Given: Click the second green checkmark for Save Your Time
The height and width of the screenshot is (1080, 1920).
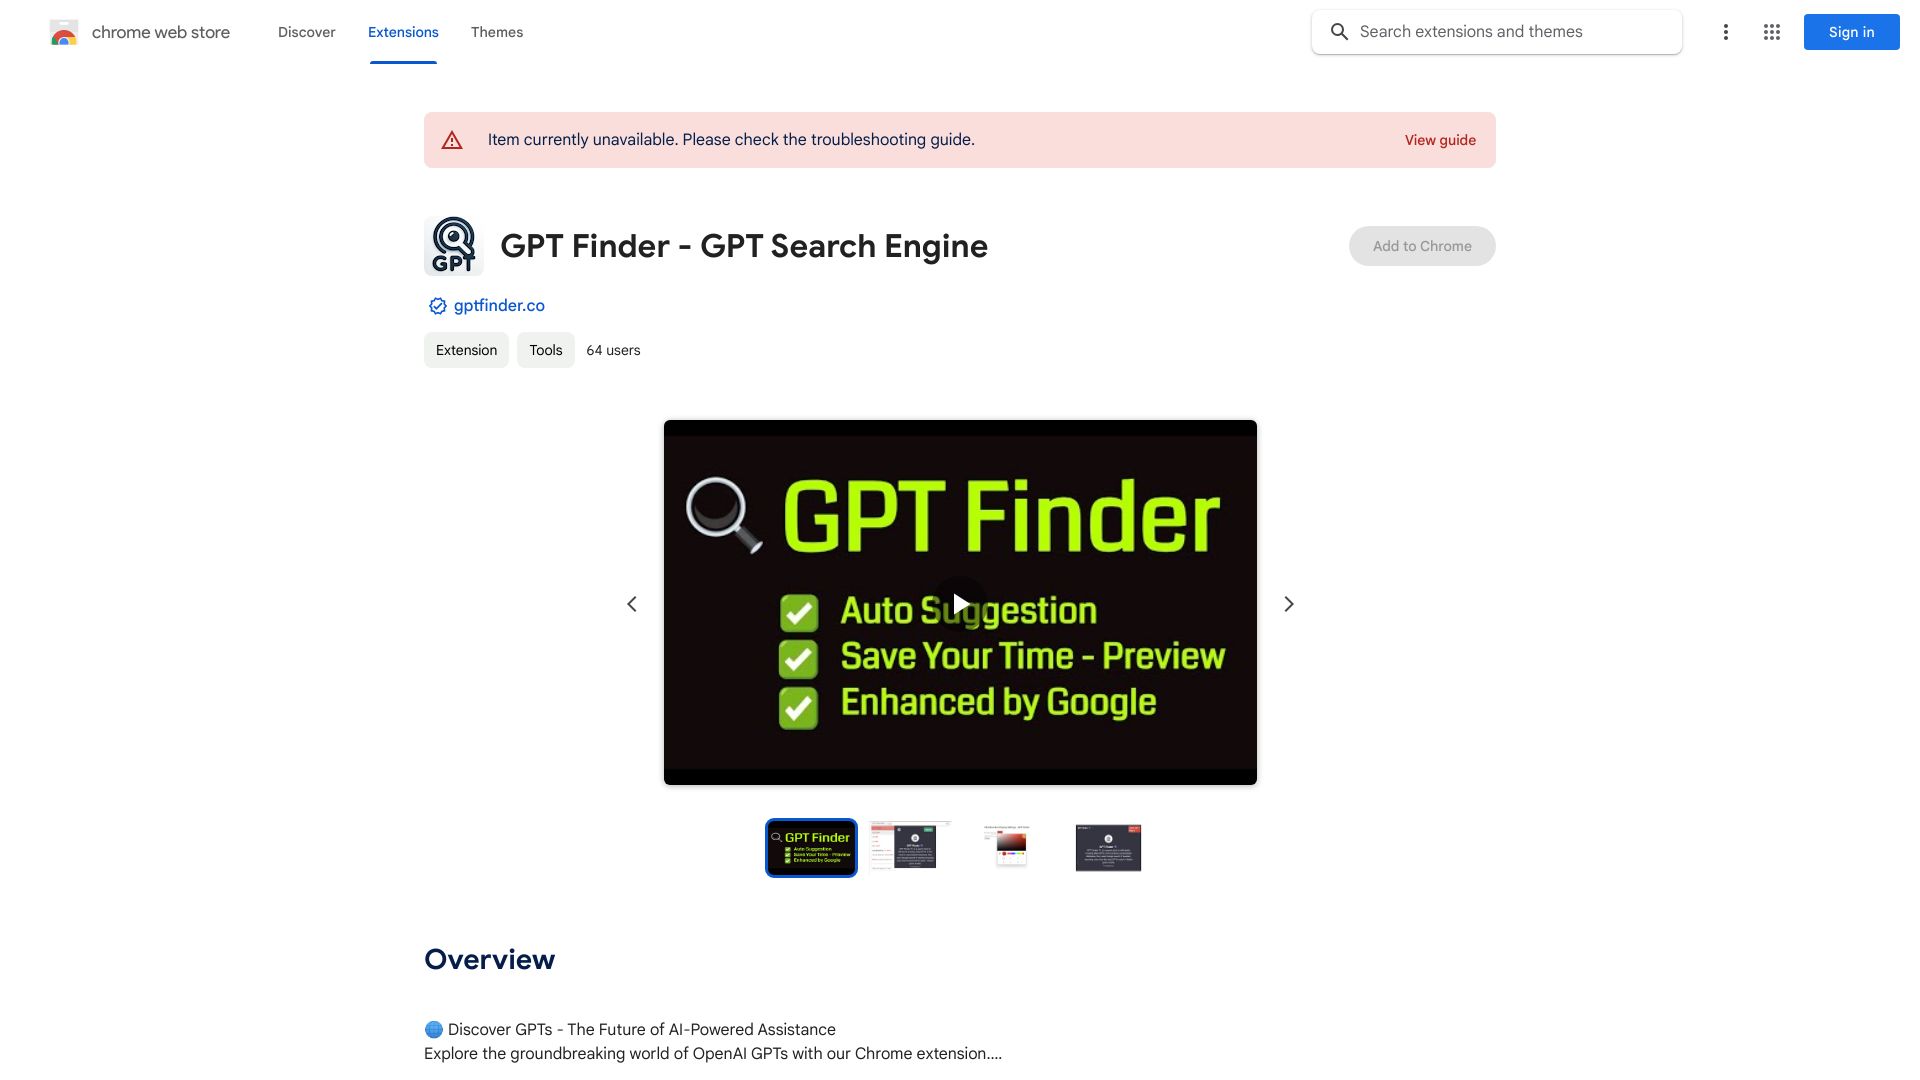Looking at the screenshot, I should coord(800,655).
